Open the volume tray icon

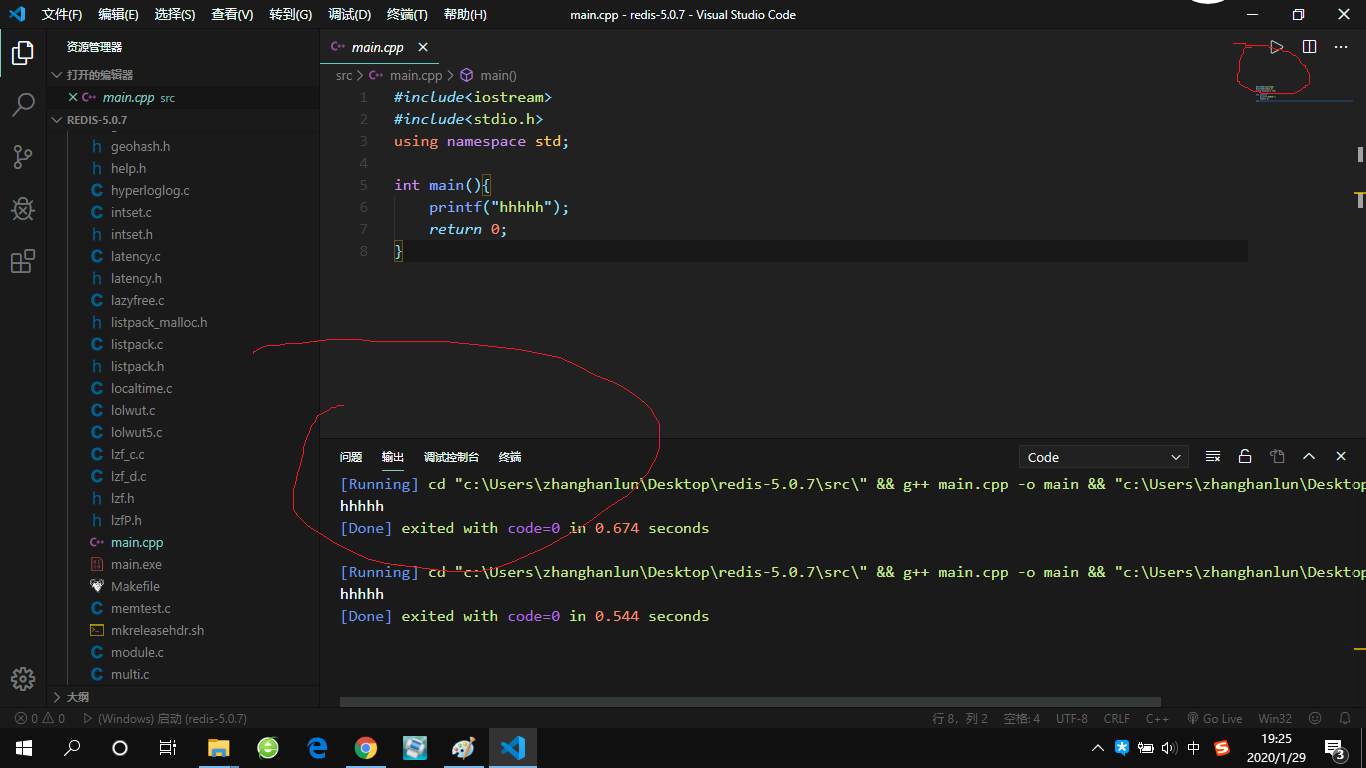point(1170,748)
